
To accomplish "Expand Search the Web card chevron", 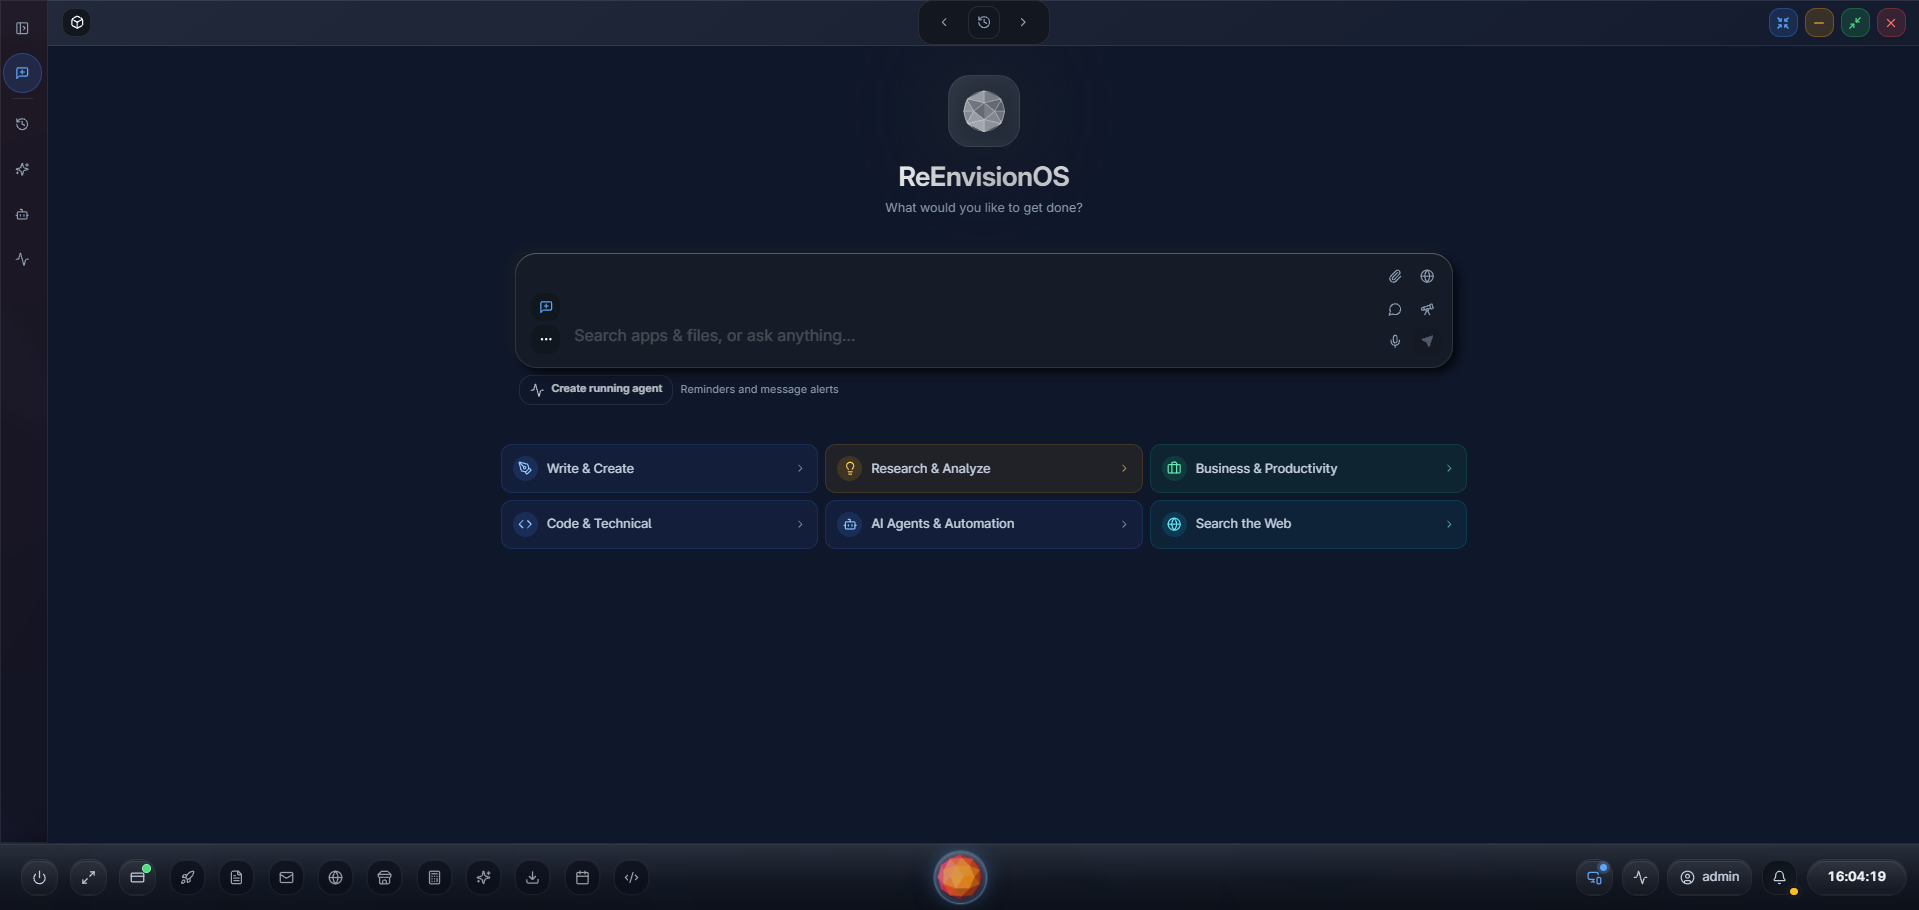I will 1449,524.
